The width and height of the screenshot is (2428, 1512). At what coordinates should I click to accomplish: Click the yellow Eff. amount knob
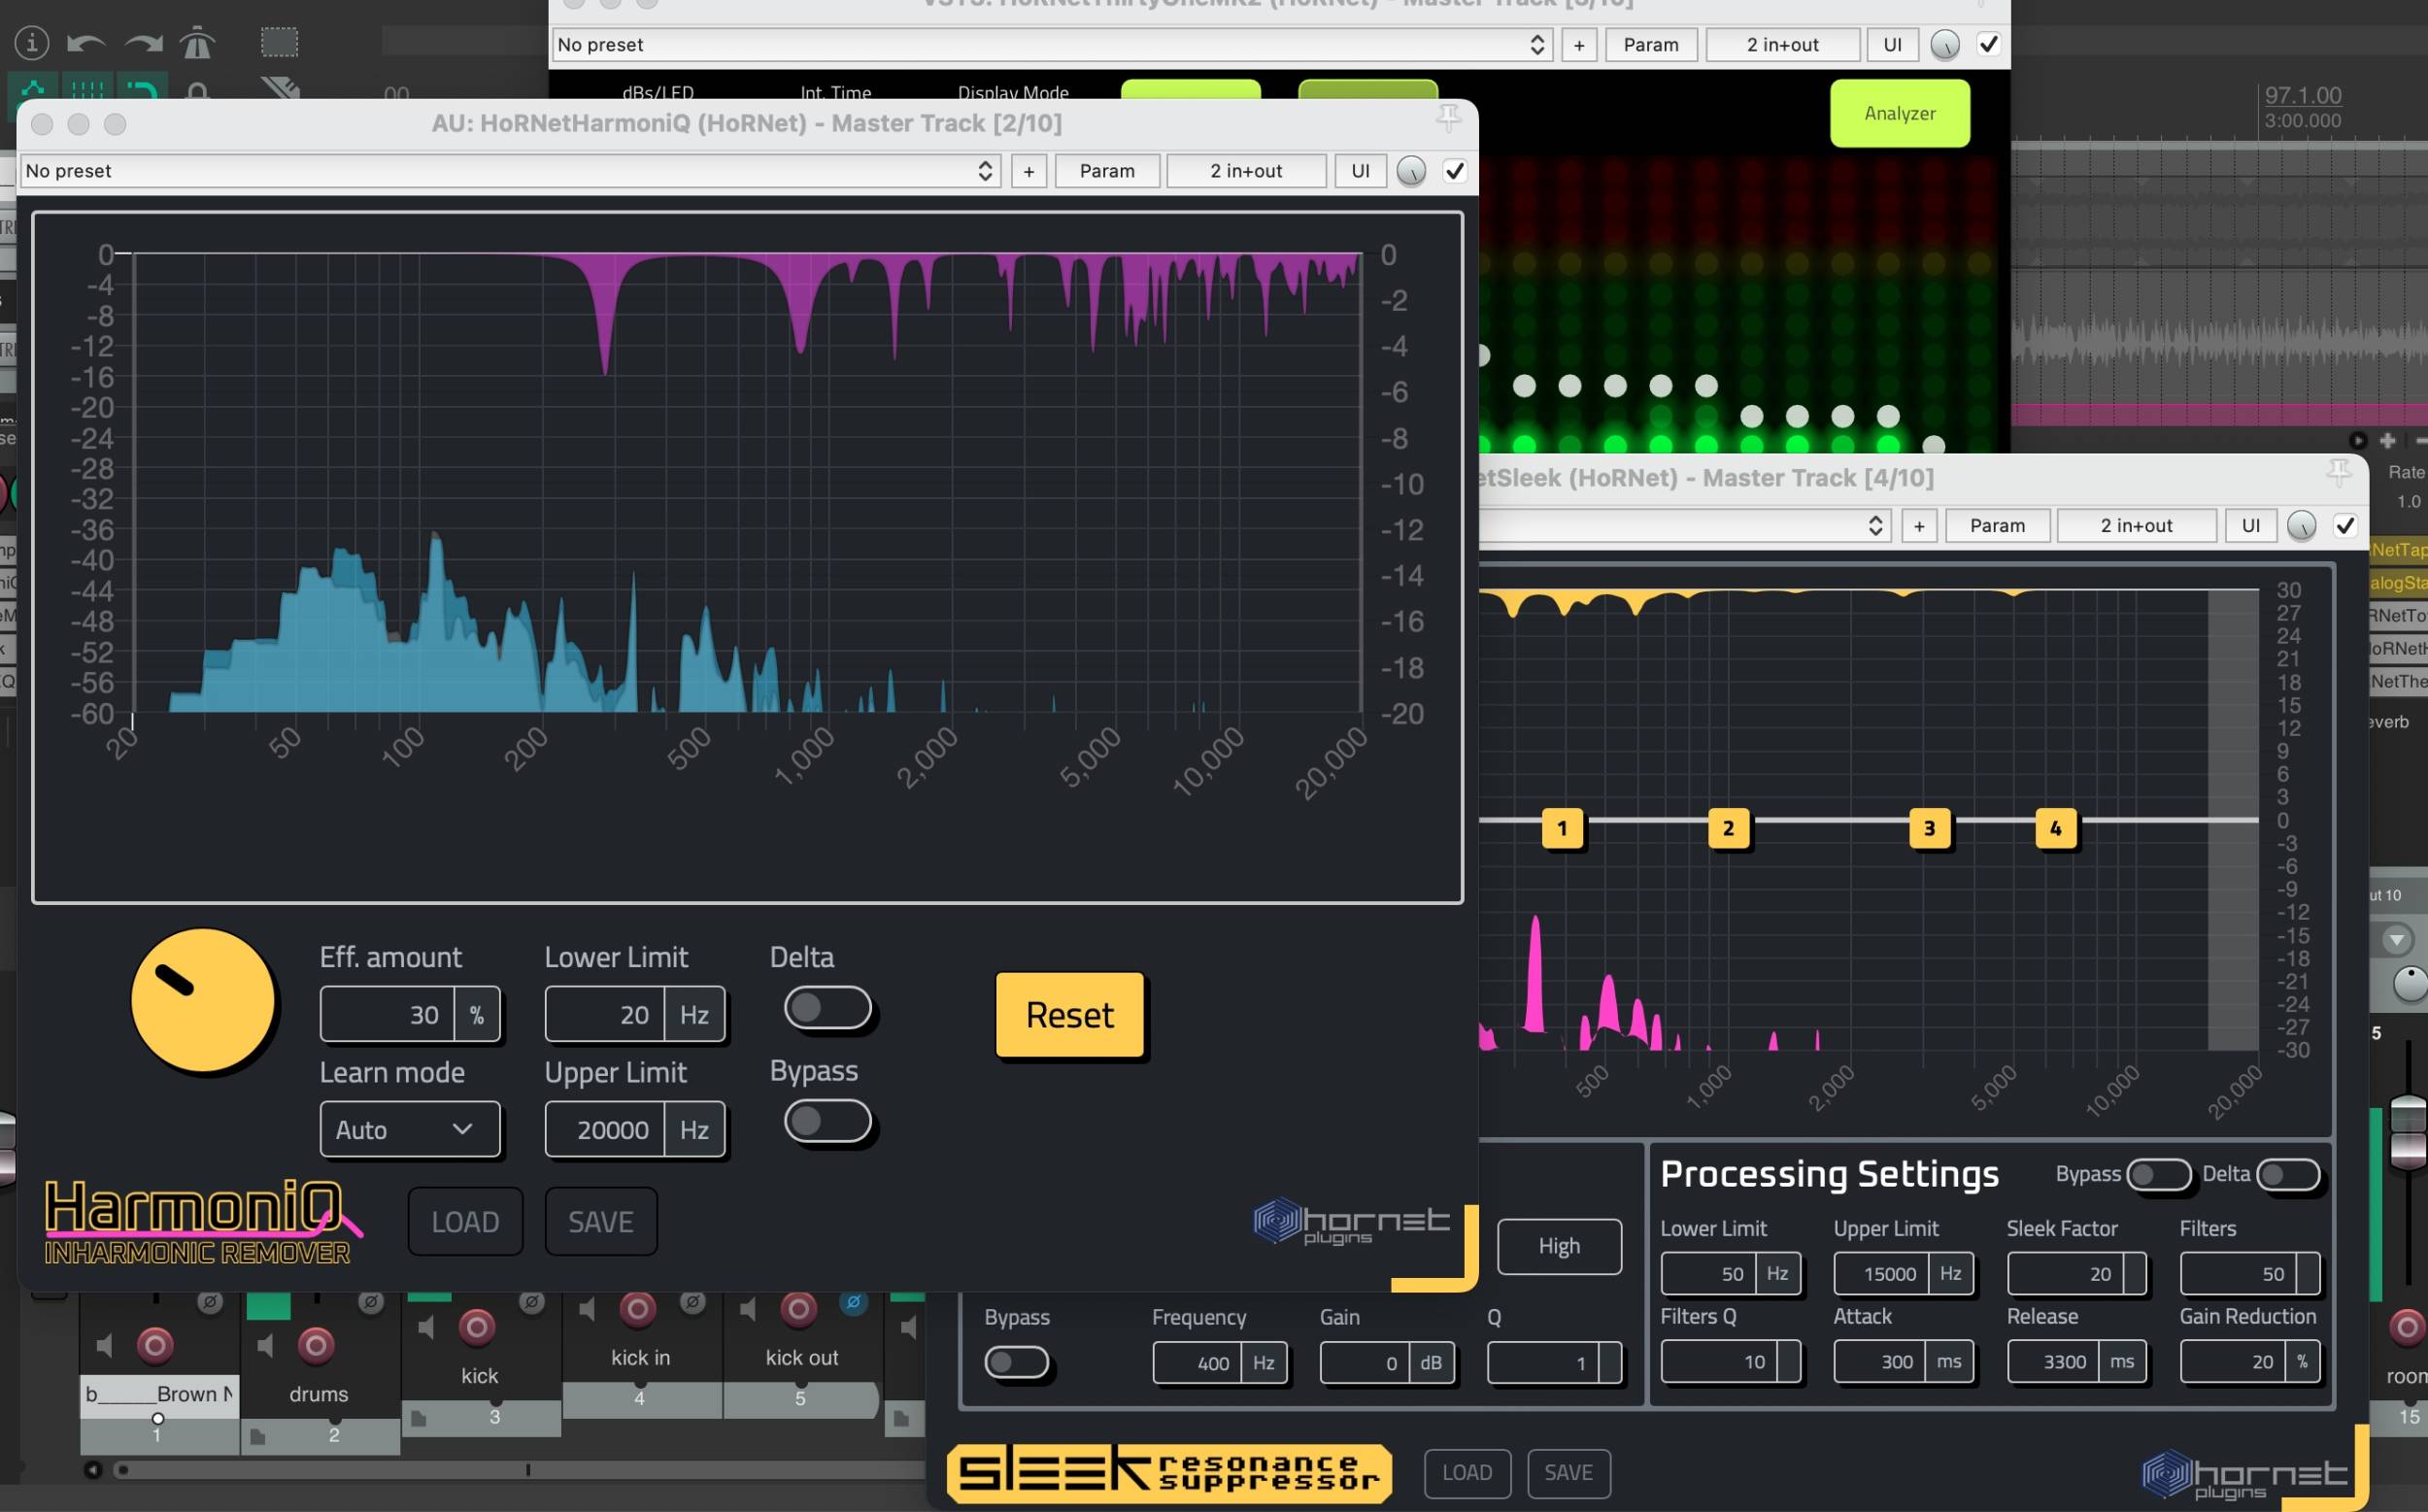point(203,1000)
